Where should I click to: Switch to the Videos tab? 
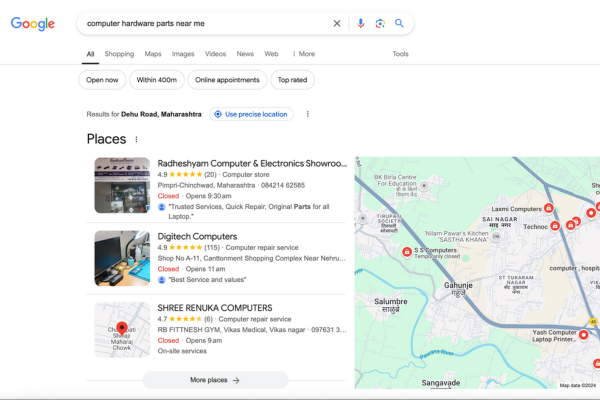click(x=215, y=54)
